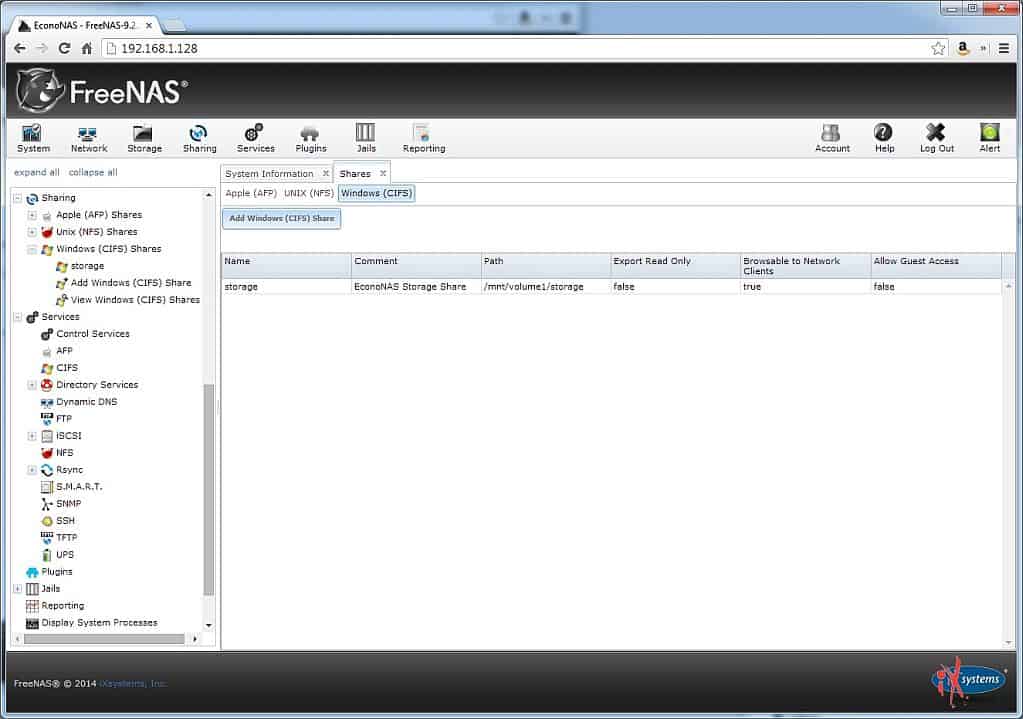Open the SSH service tree item
The image size is (1023, 719).
tap(57, 520)
